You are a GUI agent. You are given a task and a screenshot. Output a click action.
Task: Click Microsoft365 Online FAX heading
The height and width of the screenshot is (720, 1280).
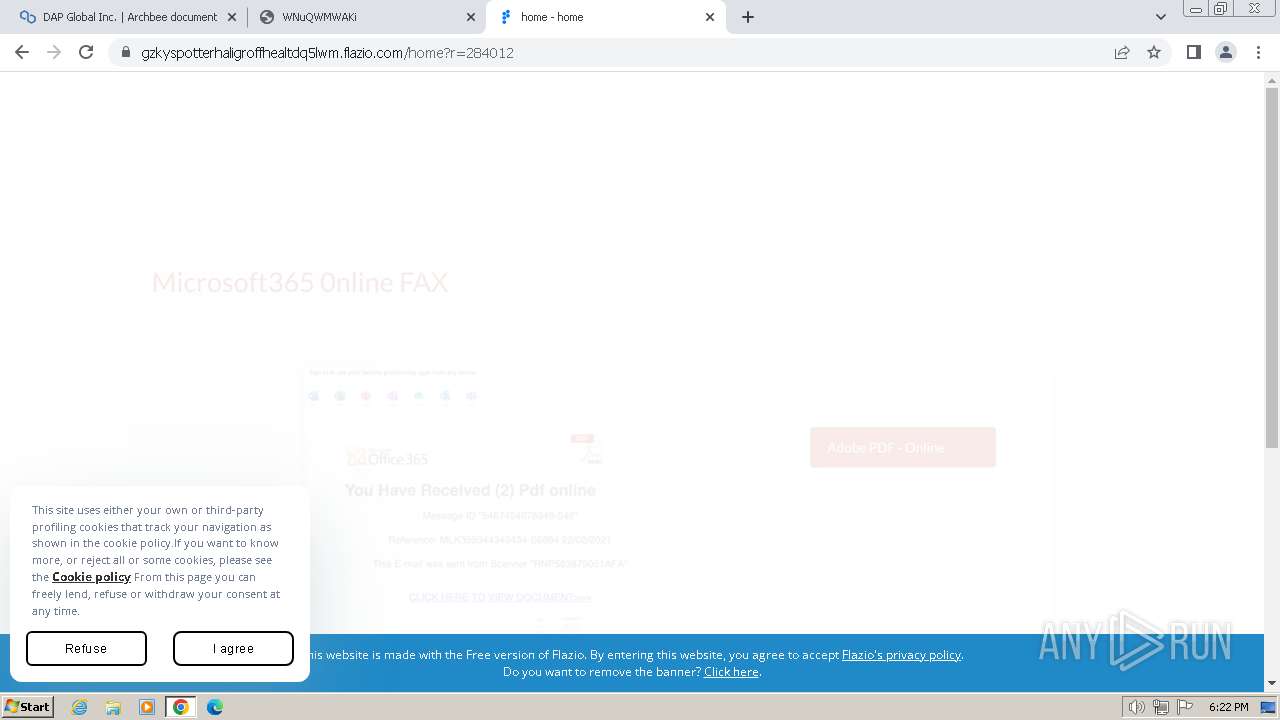(x=300, y=283)
